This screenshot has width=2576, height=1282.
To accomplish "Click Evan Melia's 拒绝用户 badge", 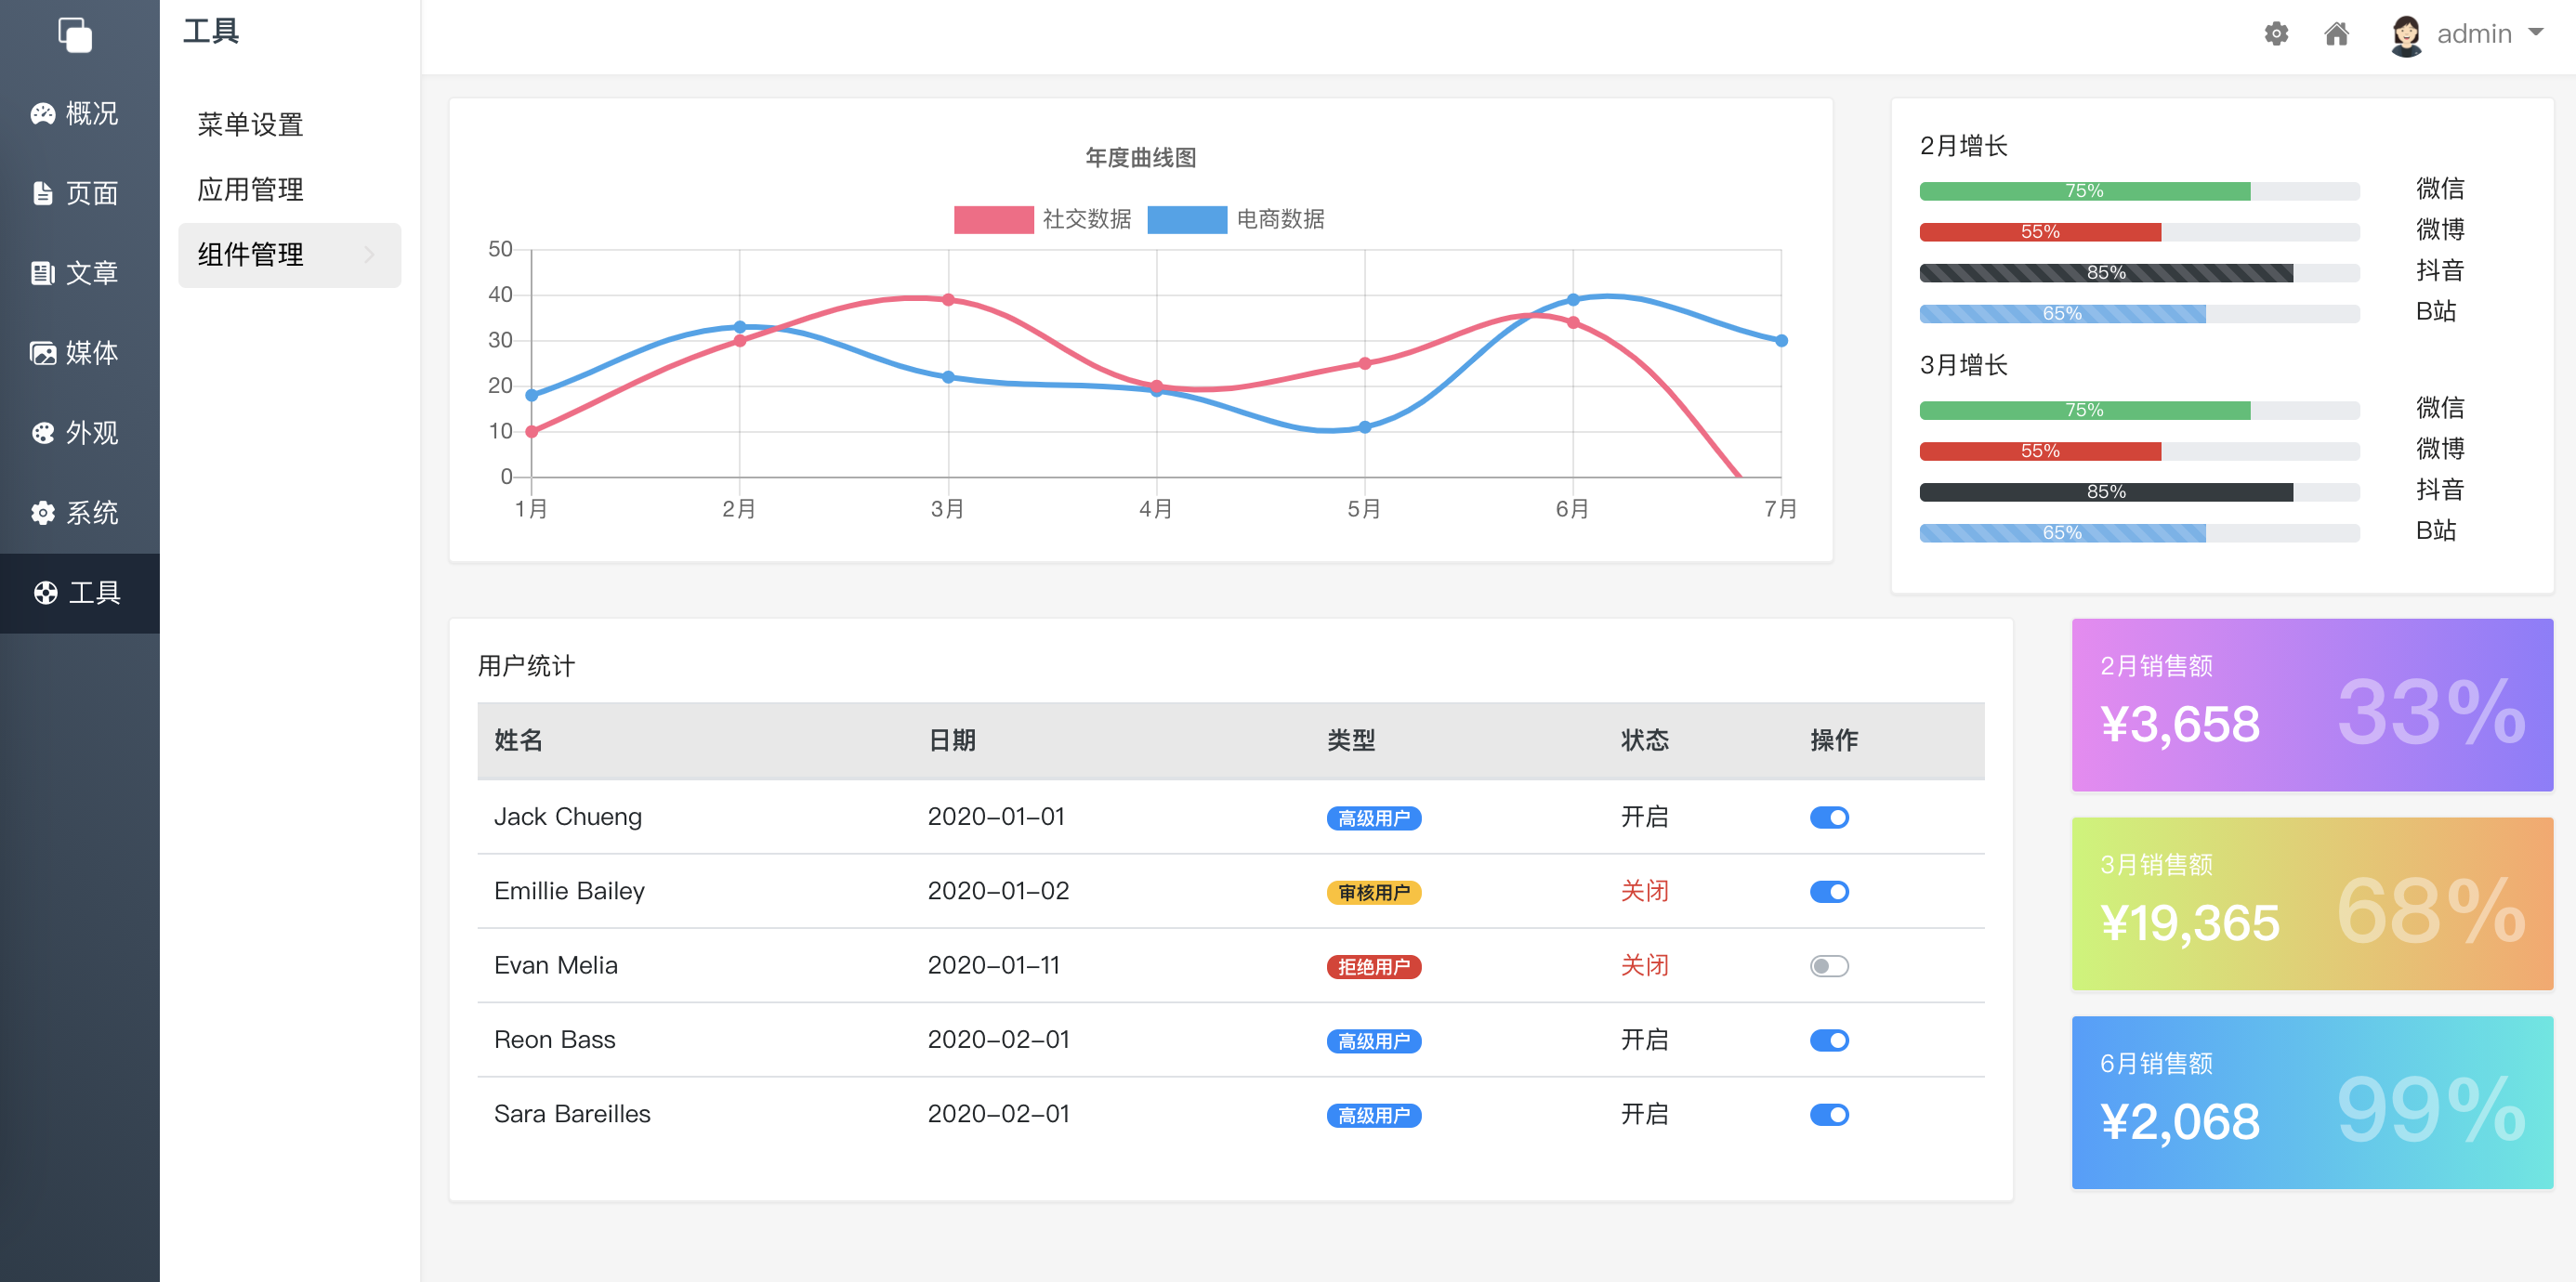I will point(1374,967).
